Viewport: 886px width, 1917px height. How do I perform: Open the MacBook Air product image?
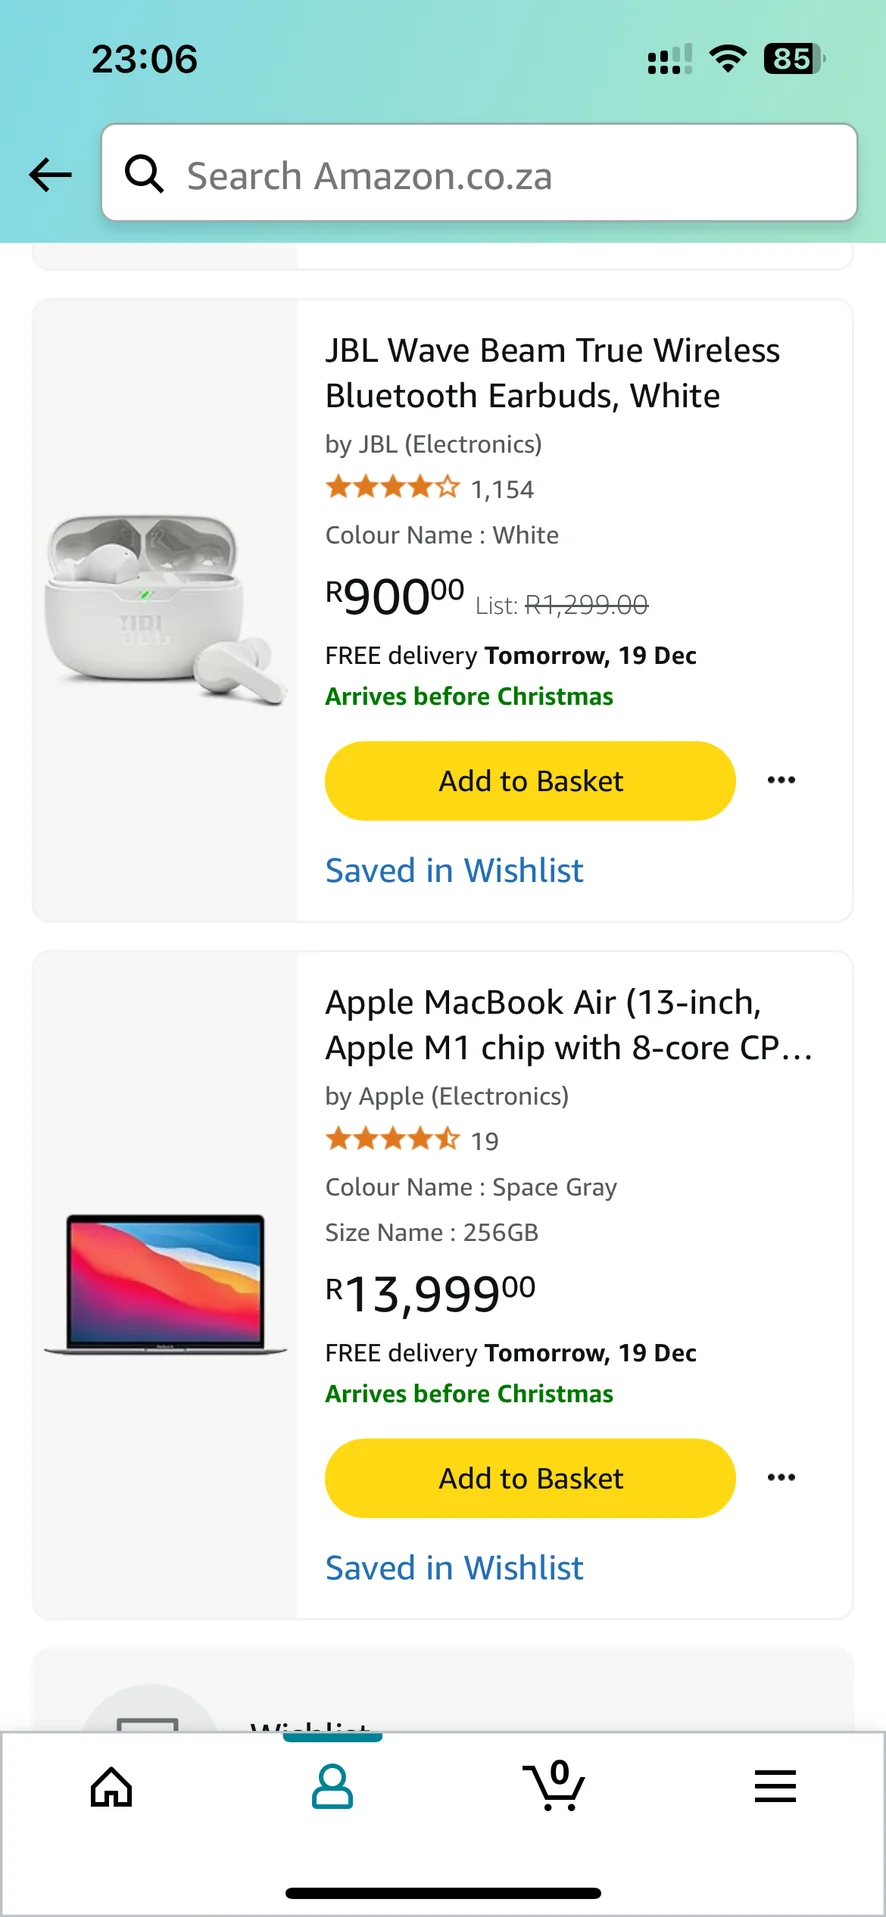pos(166,1284)
